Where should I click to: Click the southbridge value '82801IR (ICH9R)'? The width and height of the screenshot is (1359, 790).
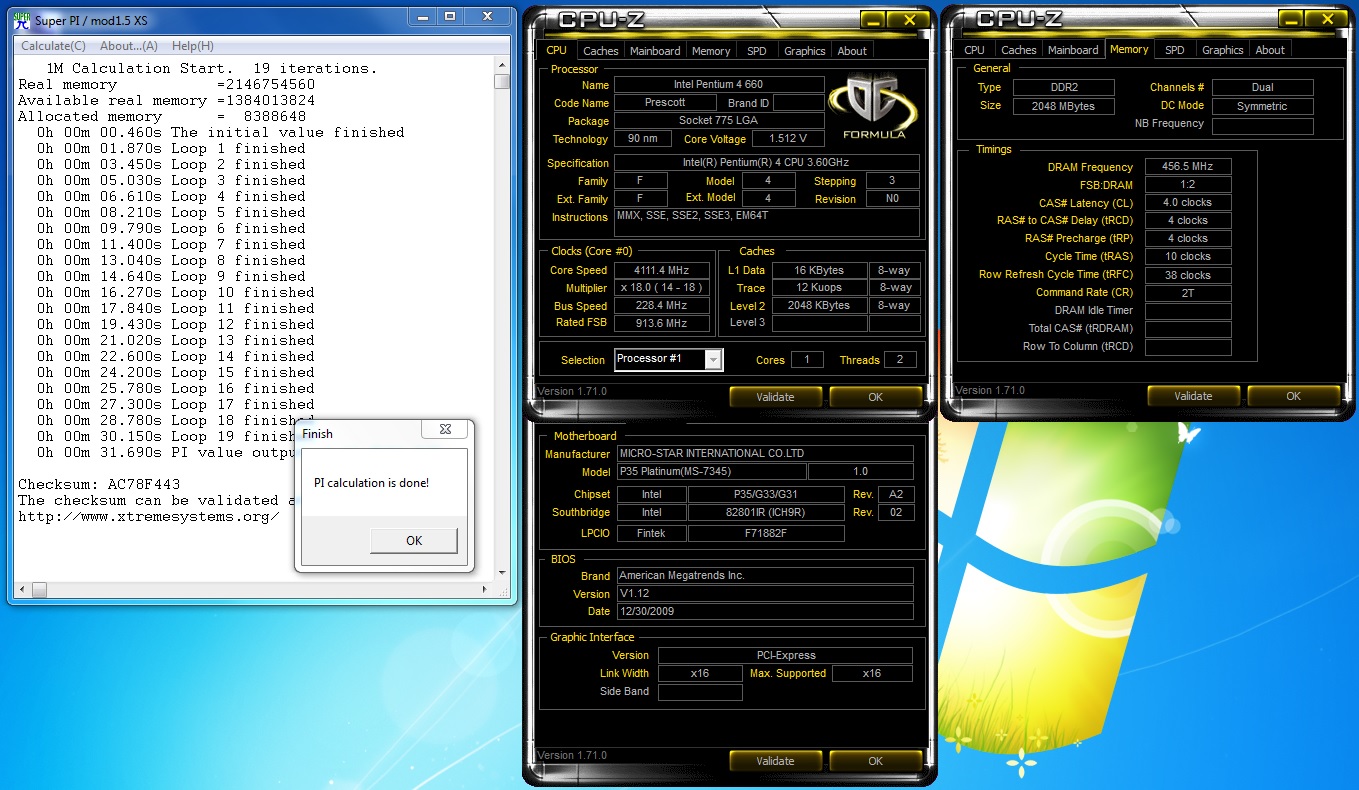click(766, 512)
